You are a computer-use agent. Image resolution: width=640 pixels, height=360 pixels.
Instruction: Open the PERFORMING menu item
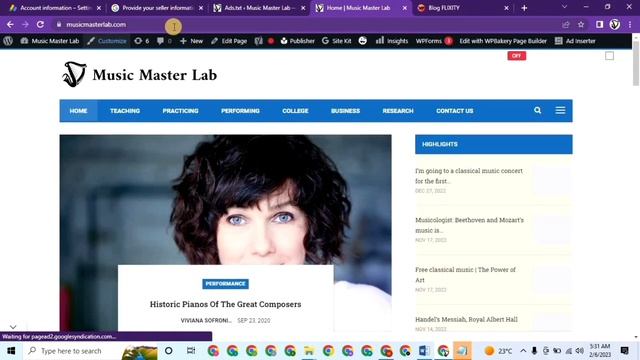click(x=240, y=111)
